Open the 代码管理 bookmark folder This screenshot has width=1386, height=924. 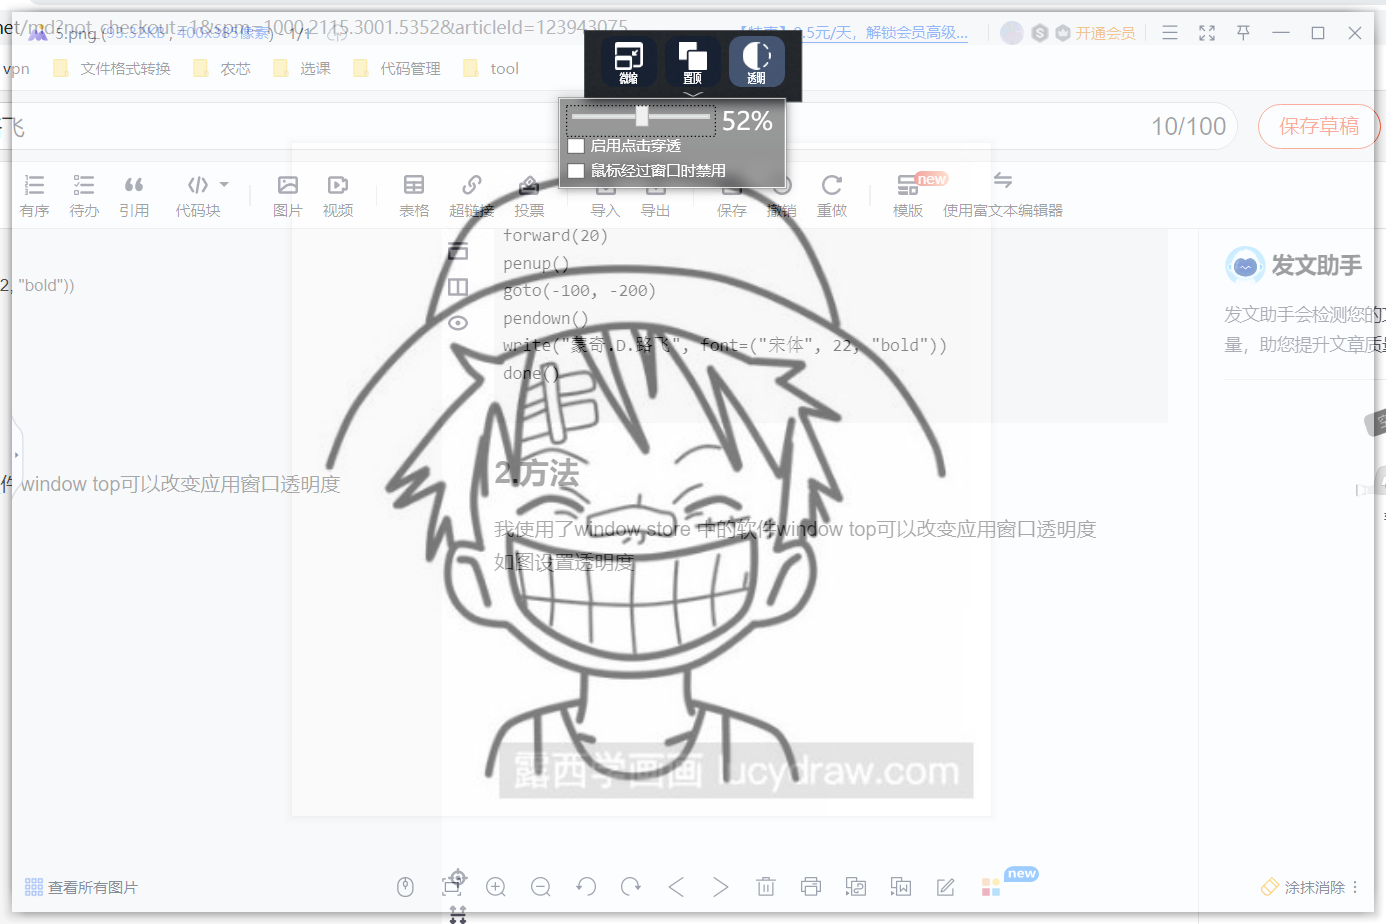tap(397, 68)
